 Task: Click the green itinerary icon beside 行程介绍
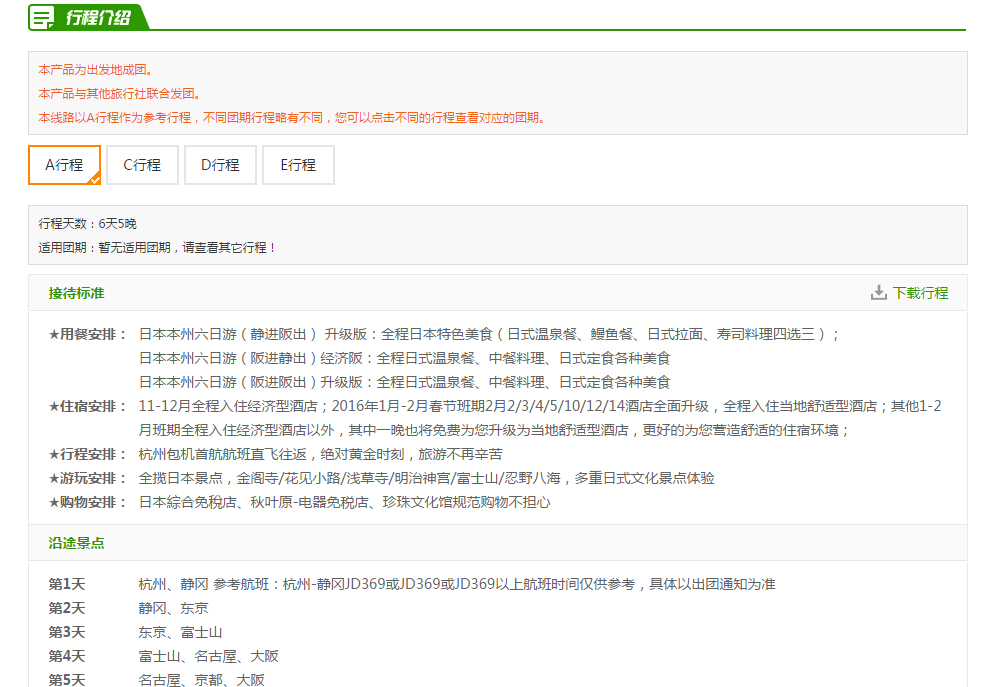point(42,17)
